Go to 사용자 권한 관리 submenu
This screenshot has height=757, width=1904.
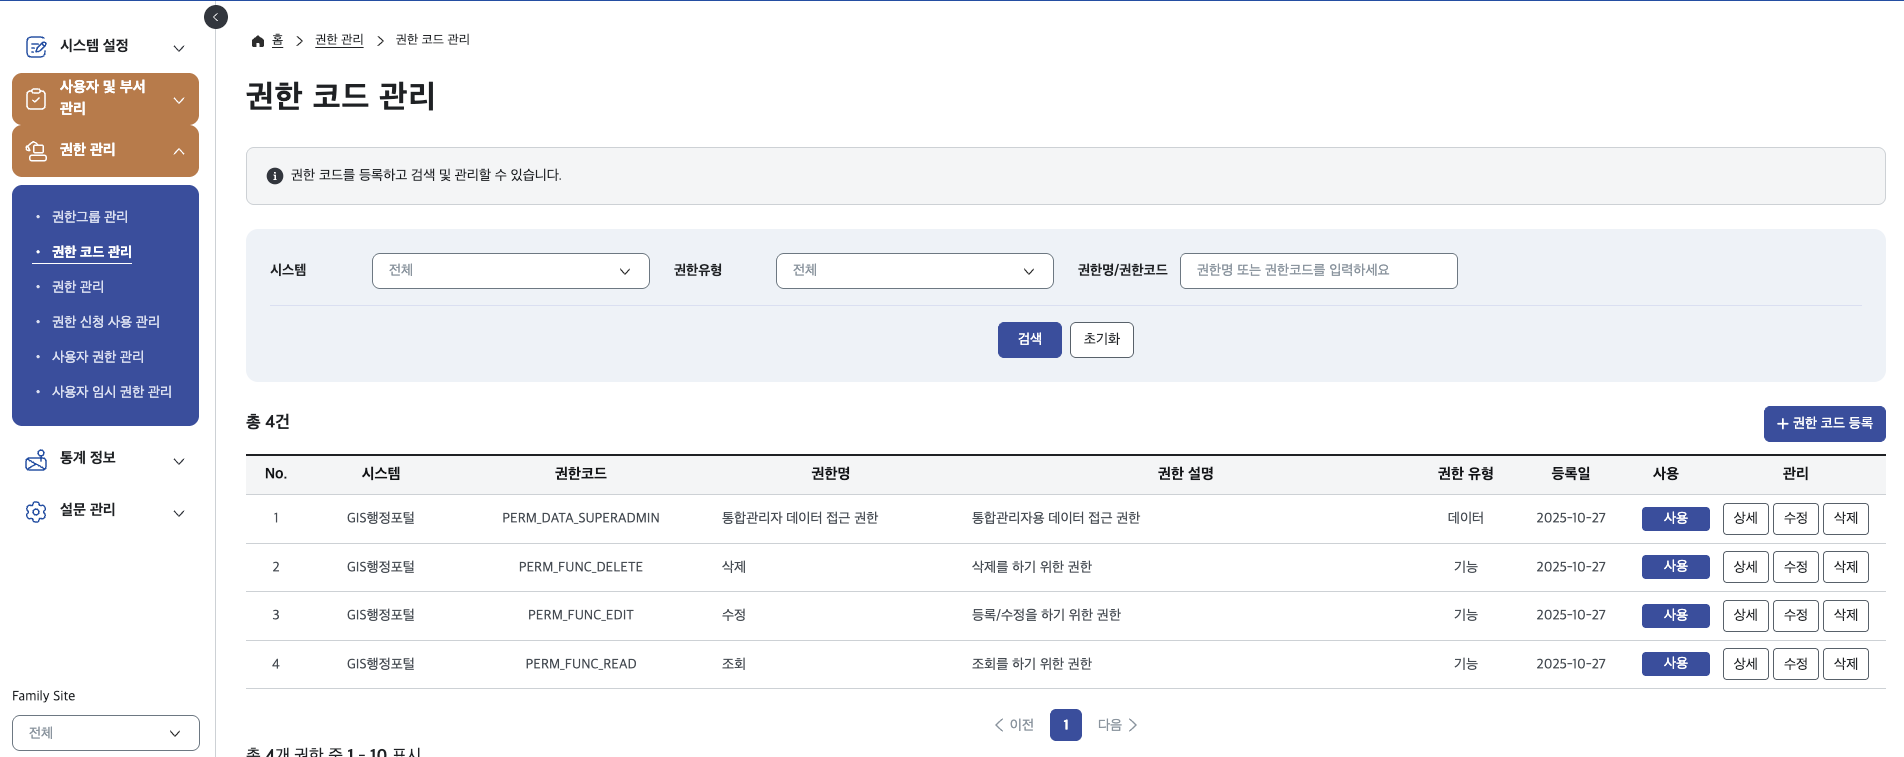coord(98,357)
